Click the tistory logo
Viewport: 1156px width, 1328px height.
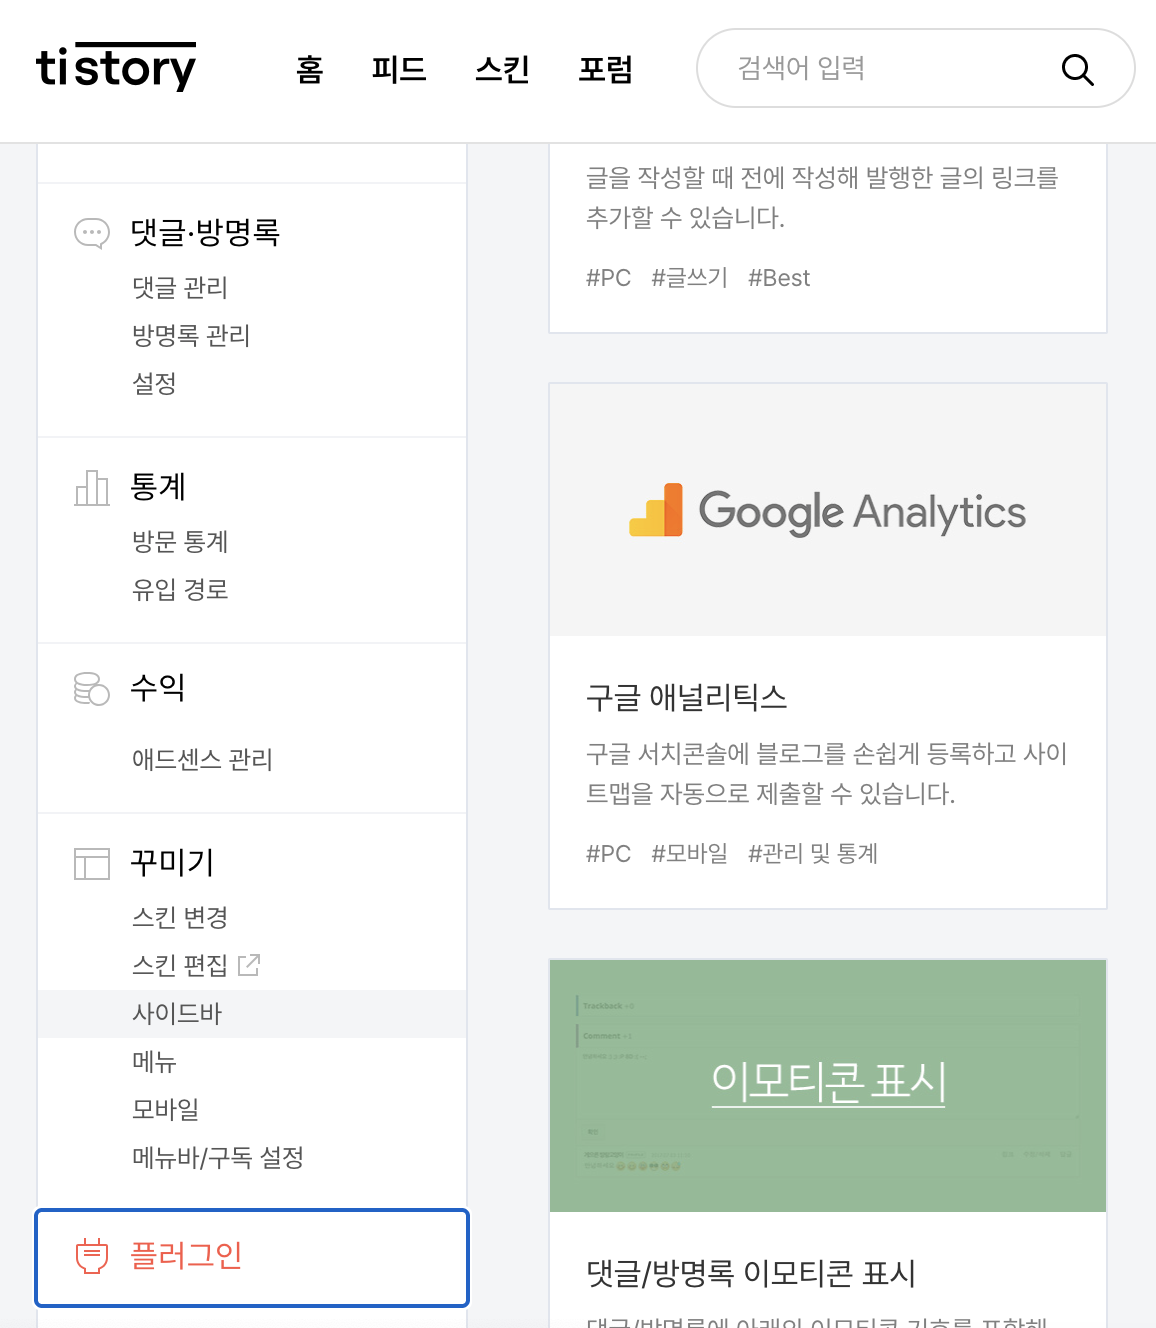[x=116, y=67]
